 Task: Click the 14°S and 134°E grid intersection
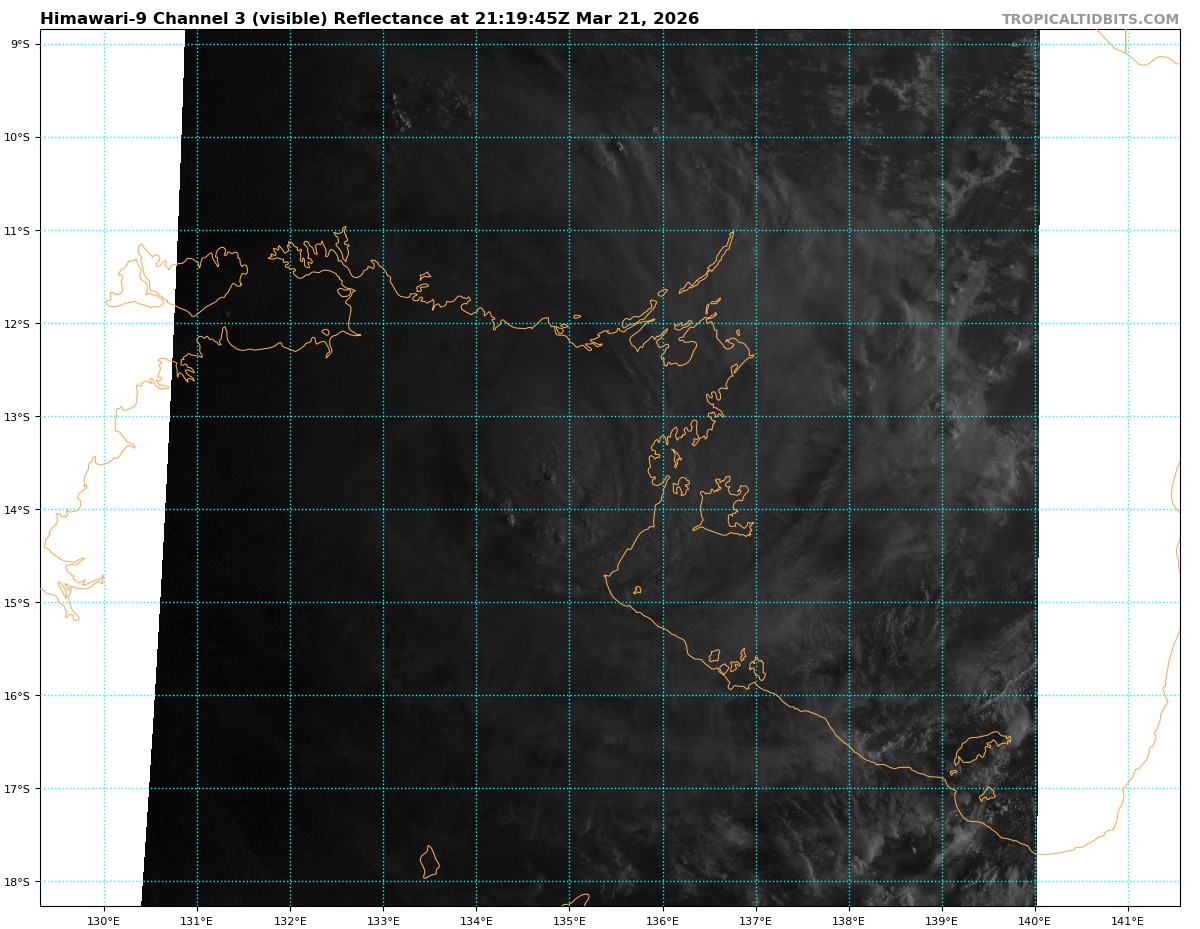click(x=476, y=510)
